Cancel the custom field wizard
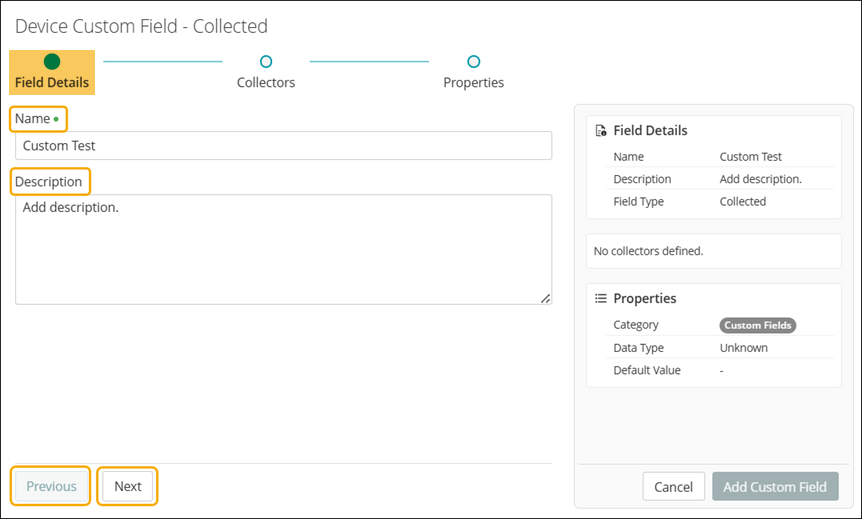862x519 pixels. (673, 487)
